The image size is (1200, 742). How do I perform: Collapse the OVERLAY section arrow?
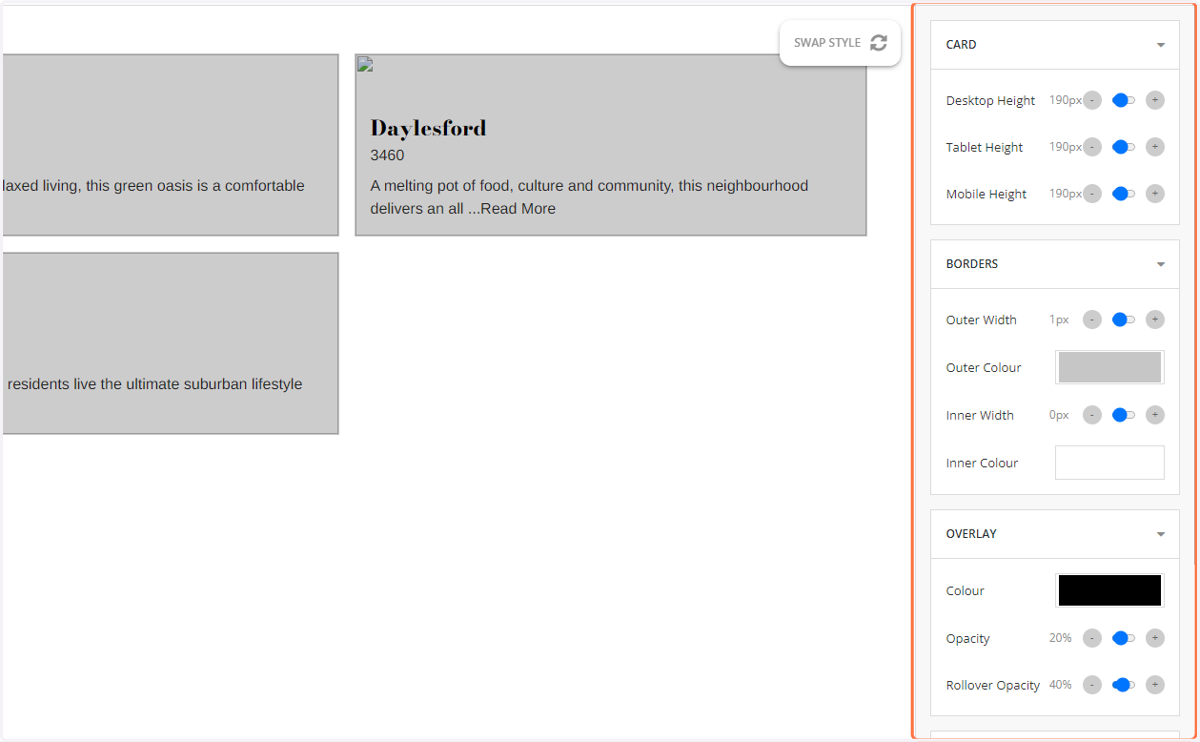[x=1161, y=535]
